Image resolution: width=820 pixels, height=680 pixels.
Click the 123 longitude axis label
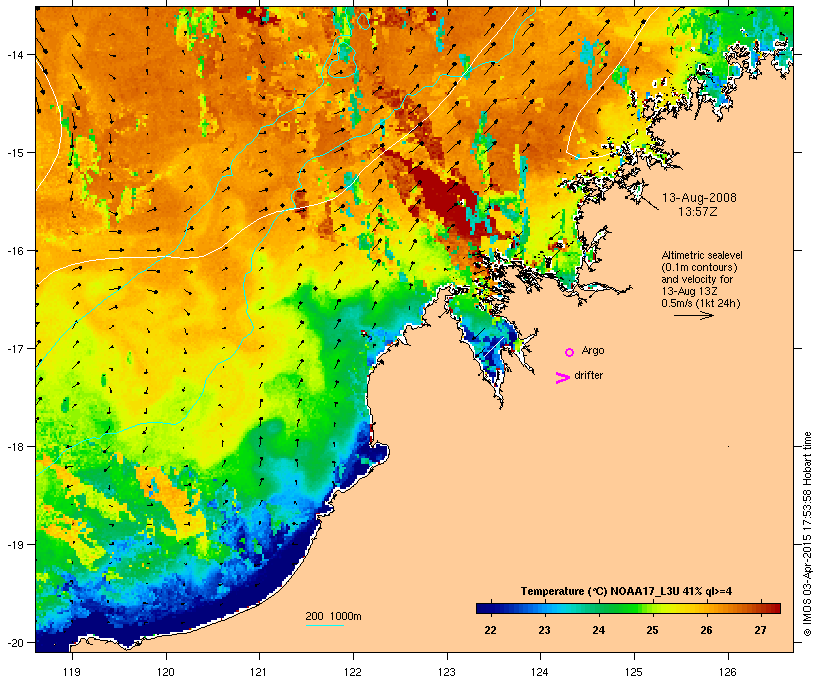point(447,672)
